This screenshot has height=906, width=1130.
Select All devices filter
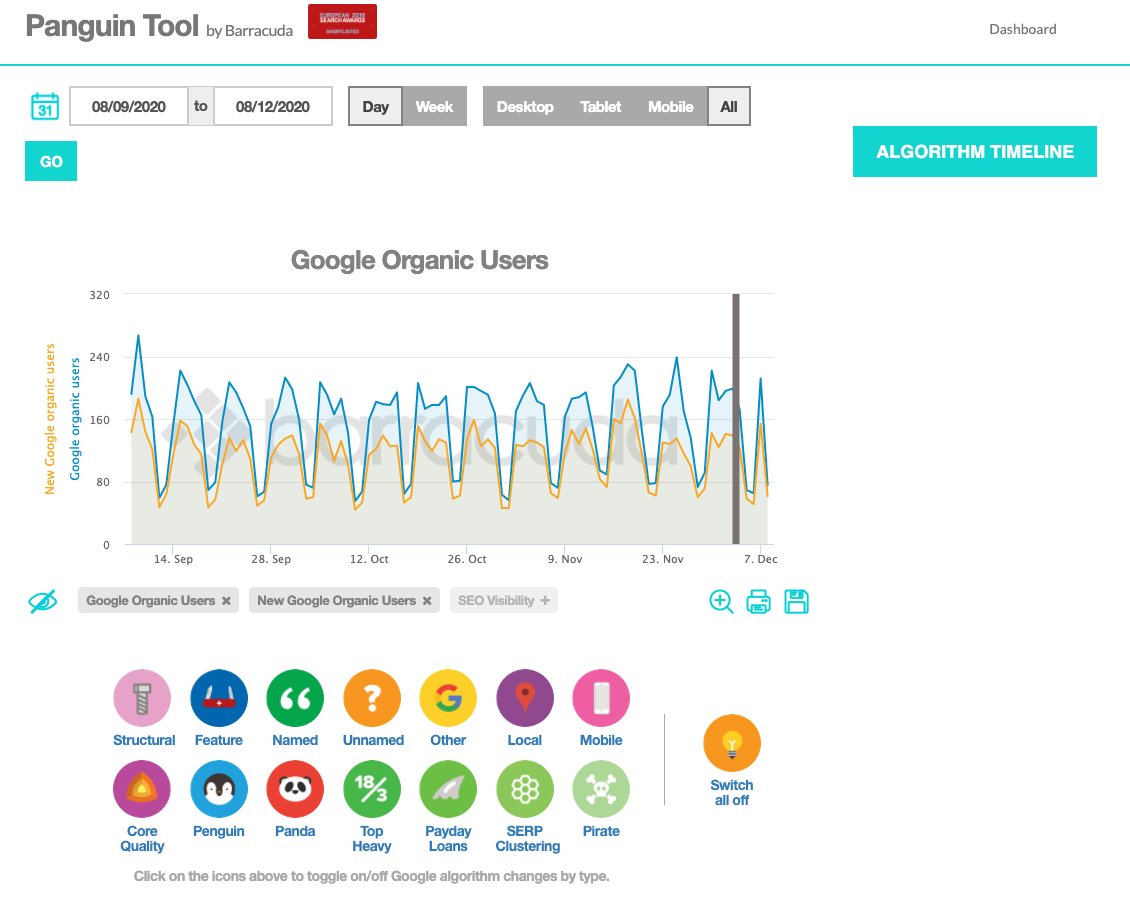(x=729, y=107)
